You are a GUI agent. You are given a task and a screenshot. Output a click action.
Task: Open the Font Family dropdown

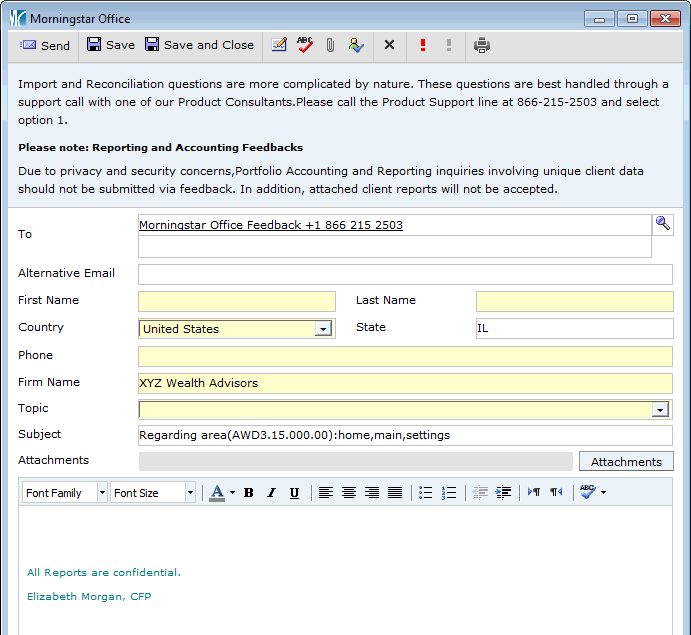(x=102, y=493)
